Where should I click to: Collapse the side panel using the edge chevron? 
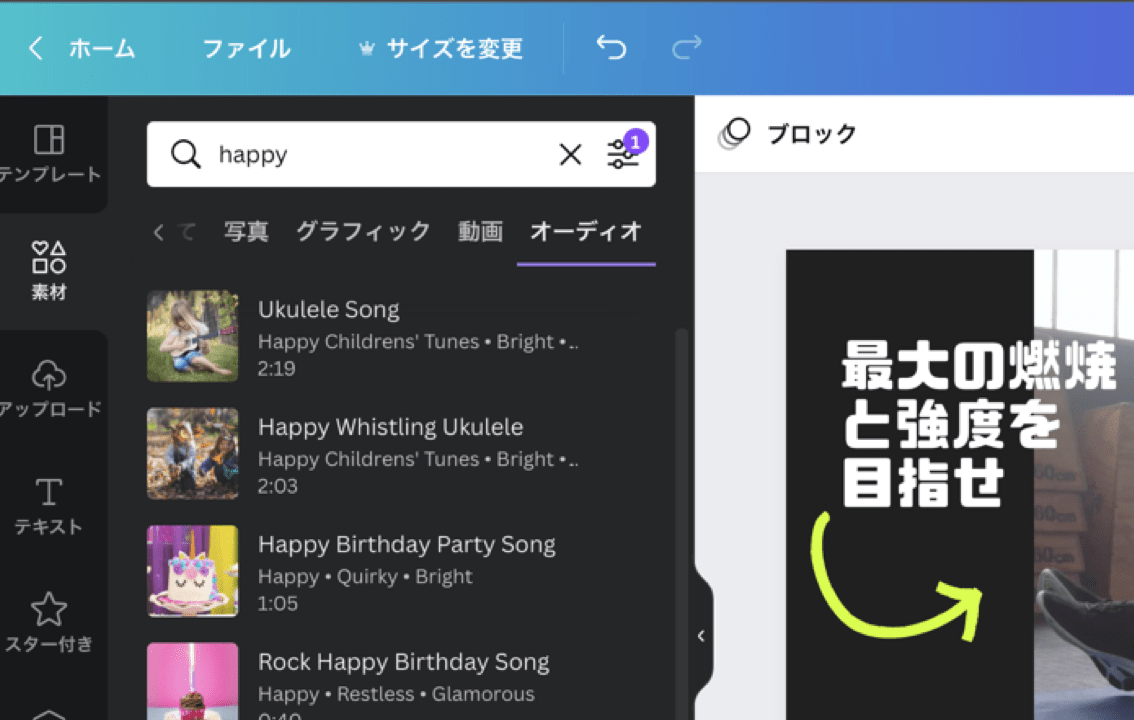pyautogui.click(x=700, y=636)
